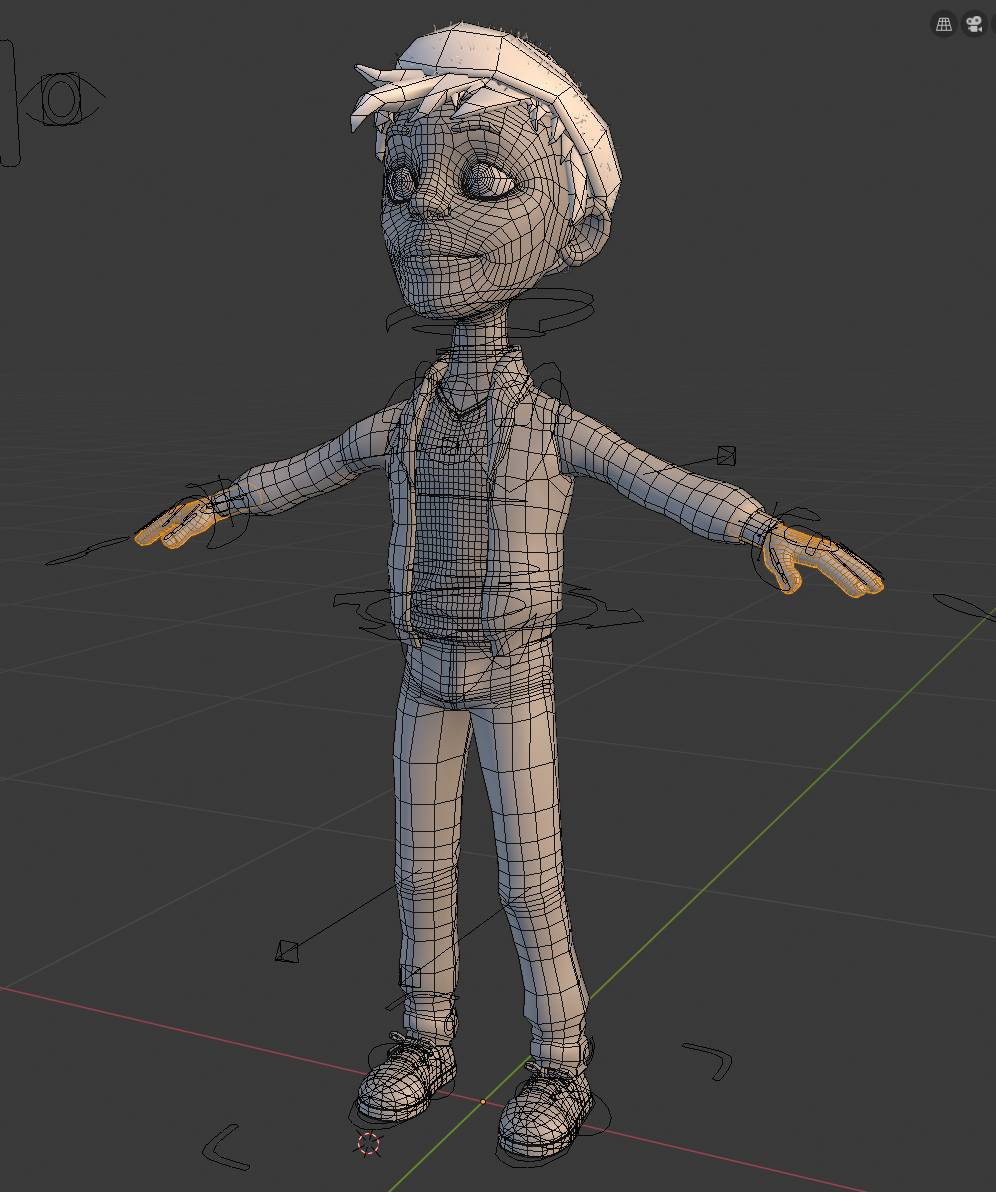Screen dimensions: 996x1192
Task: Select the elbow pole cube beside the left arm
Action: click(x=726, y=455)
